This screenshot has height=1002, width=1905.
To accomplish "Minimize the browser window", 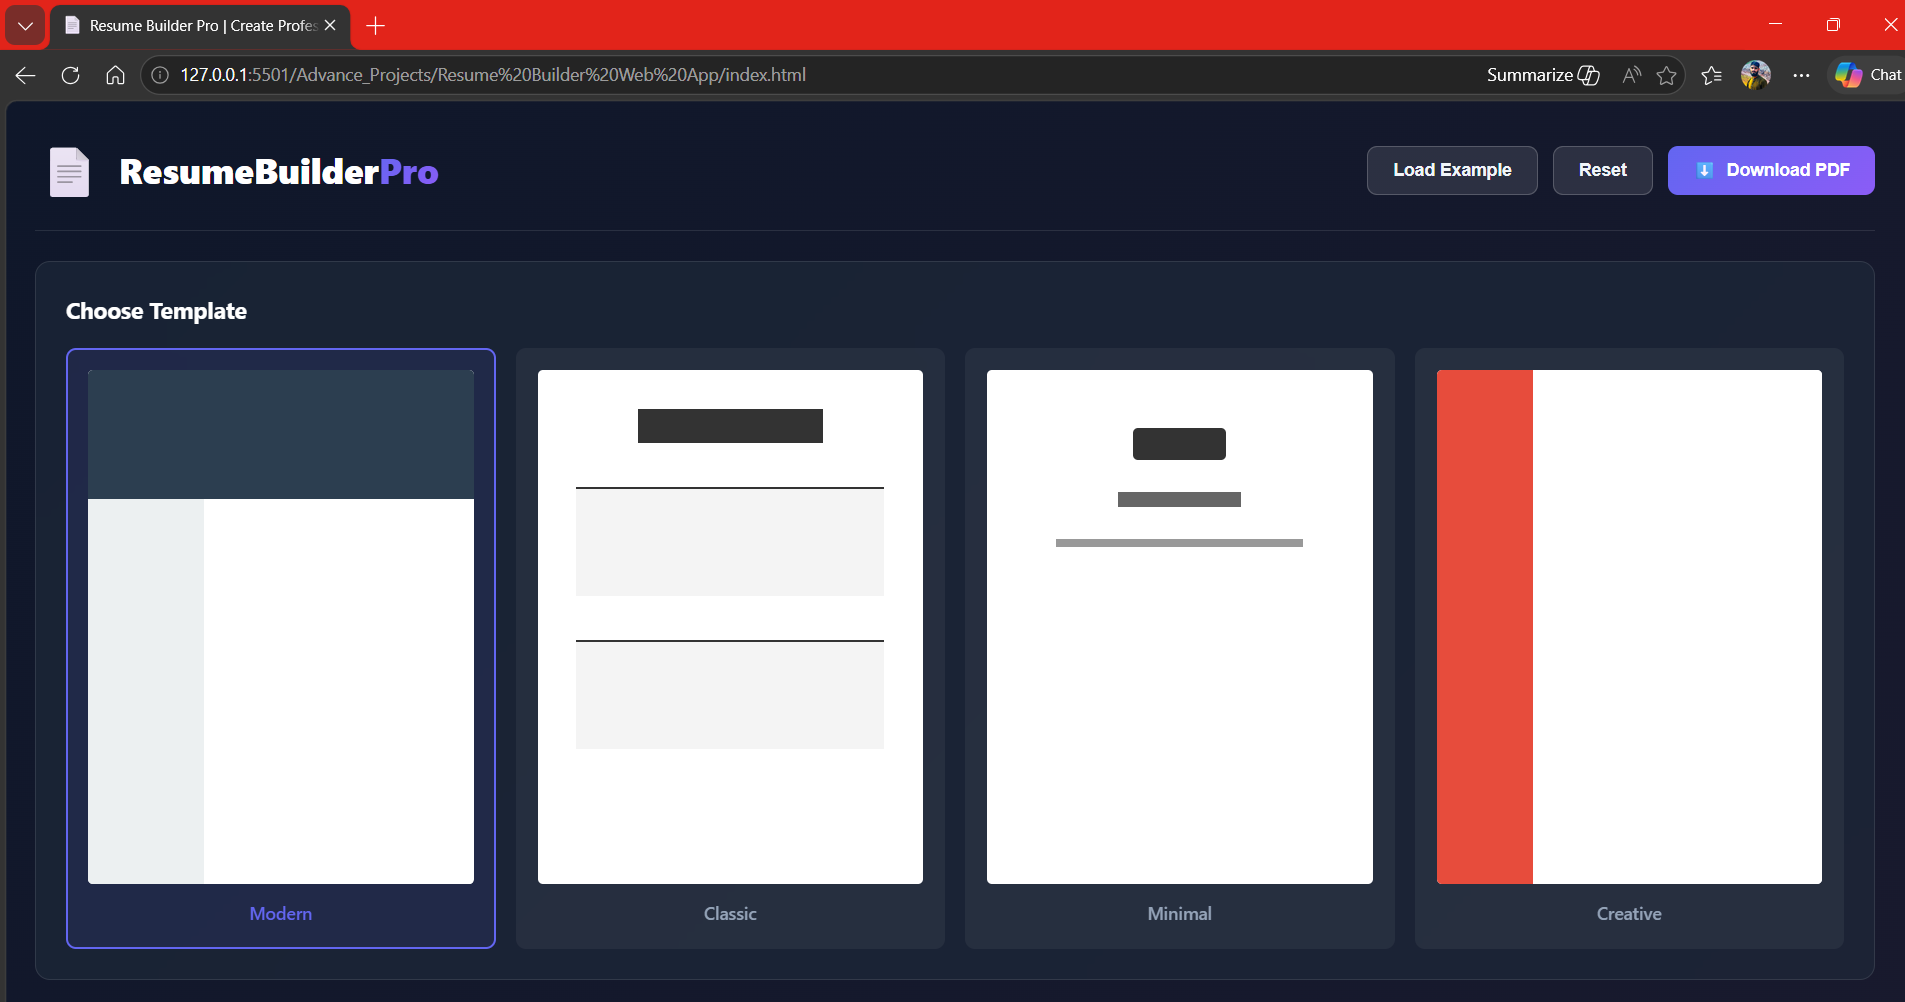I will pos(1776,24).
